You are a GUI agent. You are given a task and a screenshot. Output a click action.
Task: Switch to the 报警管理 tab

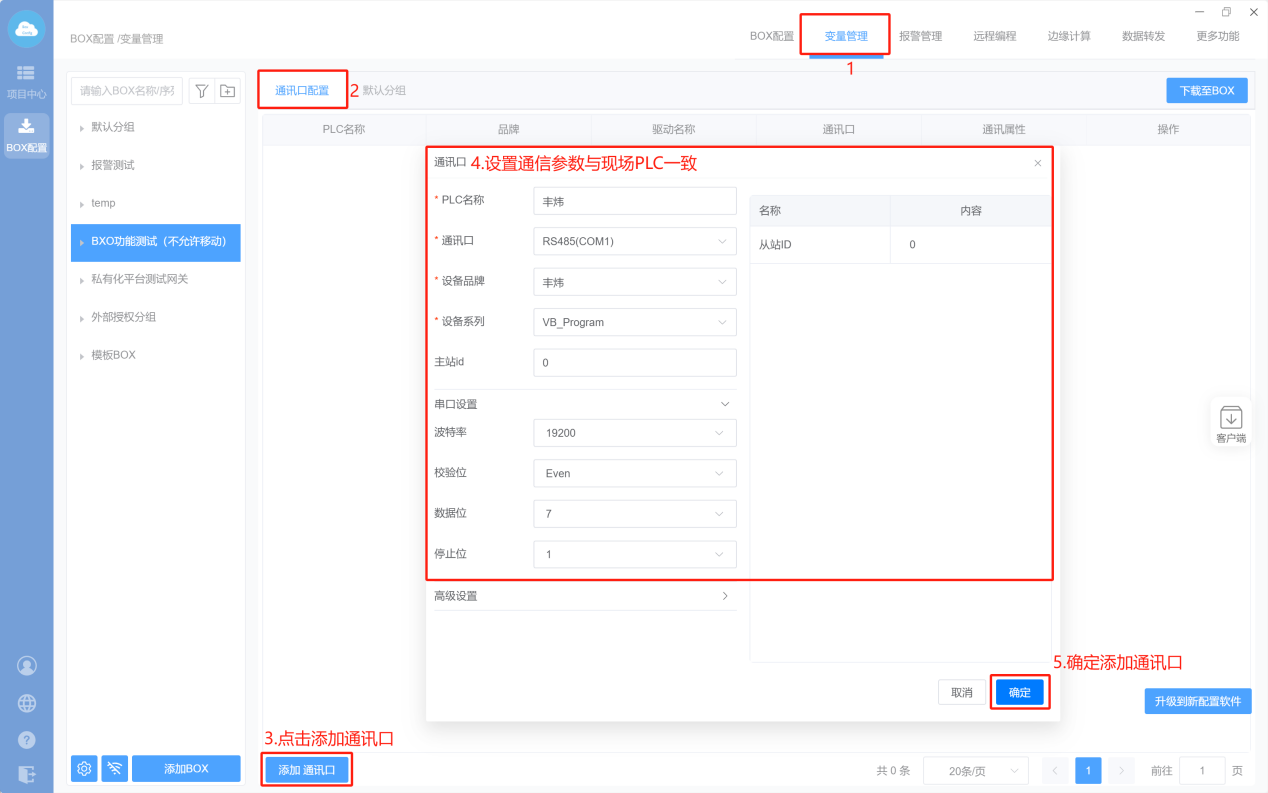click(x=920, y=36)
